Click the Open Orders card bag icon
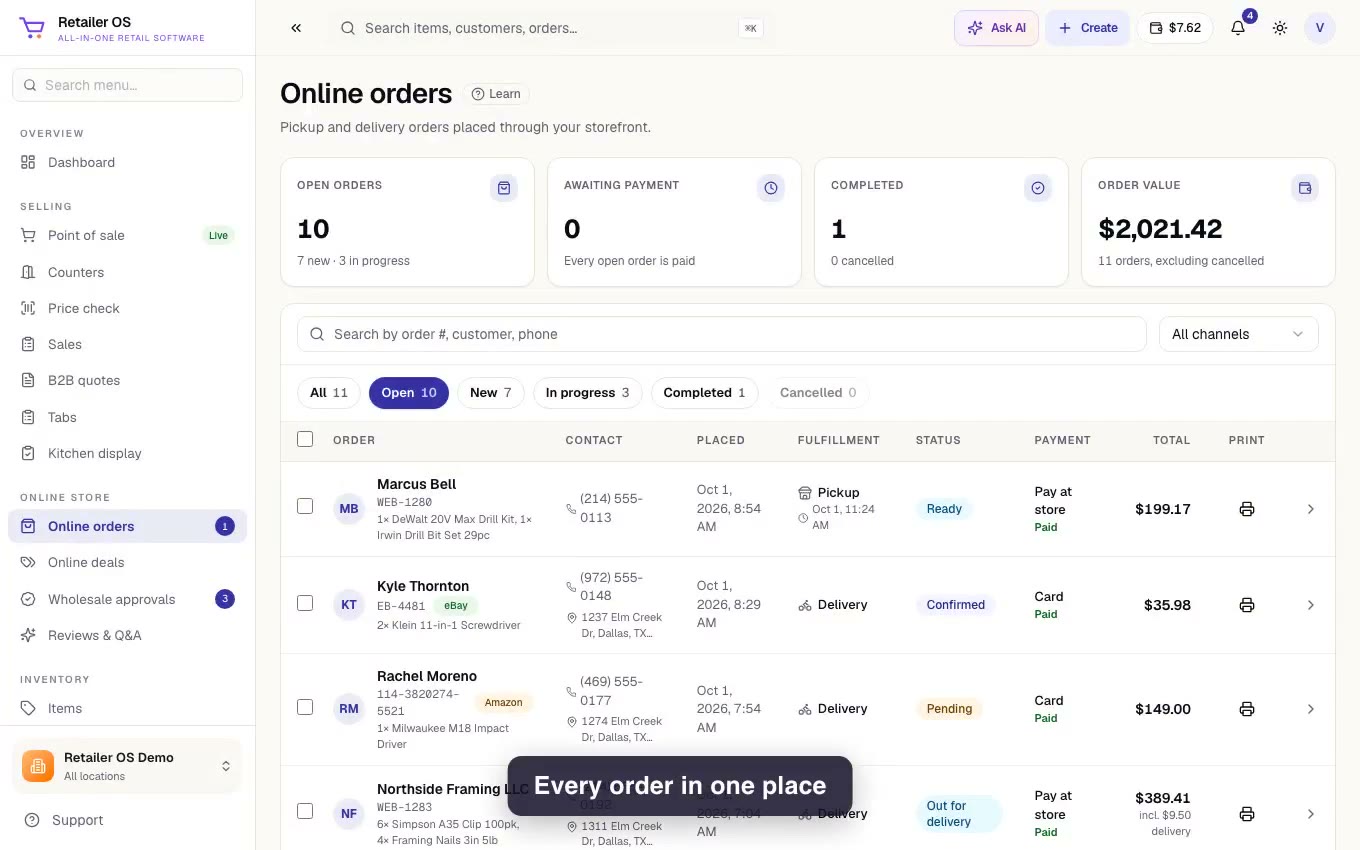 pos(504,188)
